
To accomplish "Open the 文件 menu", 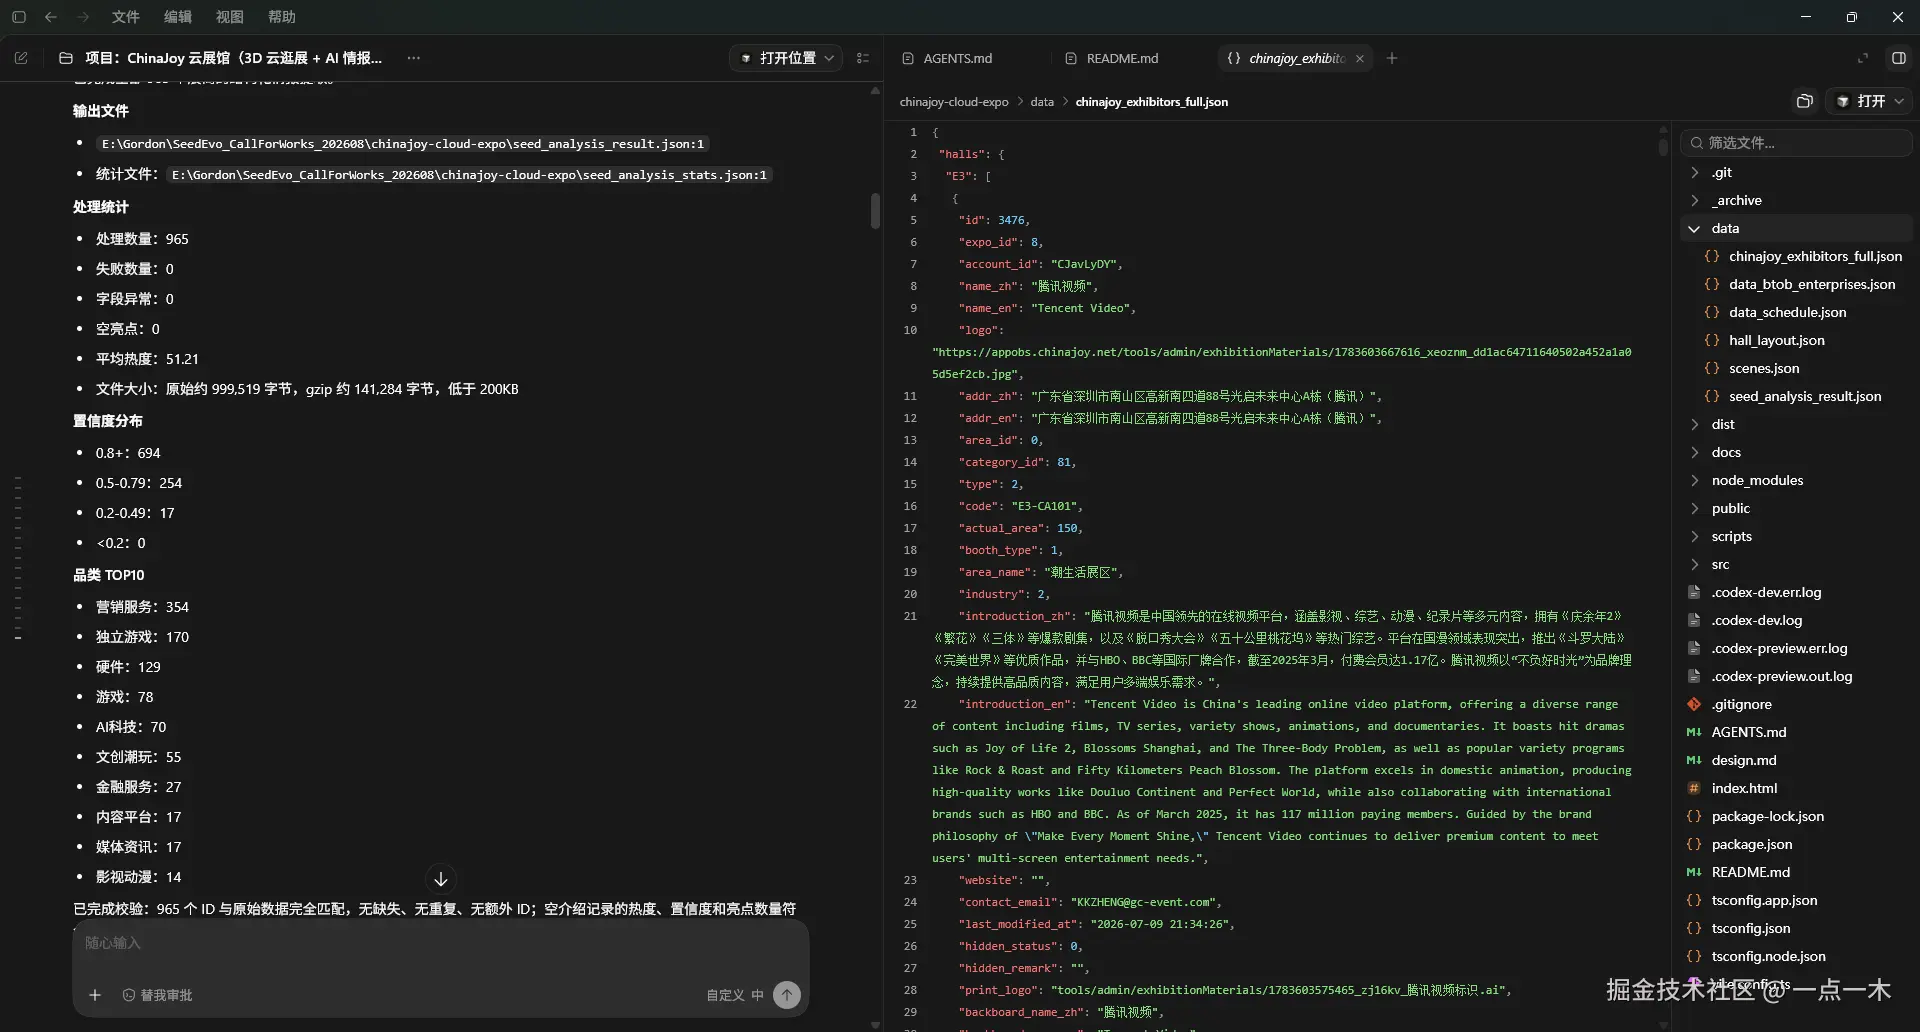I will (126, 17).
